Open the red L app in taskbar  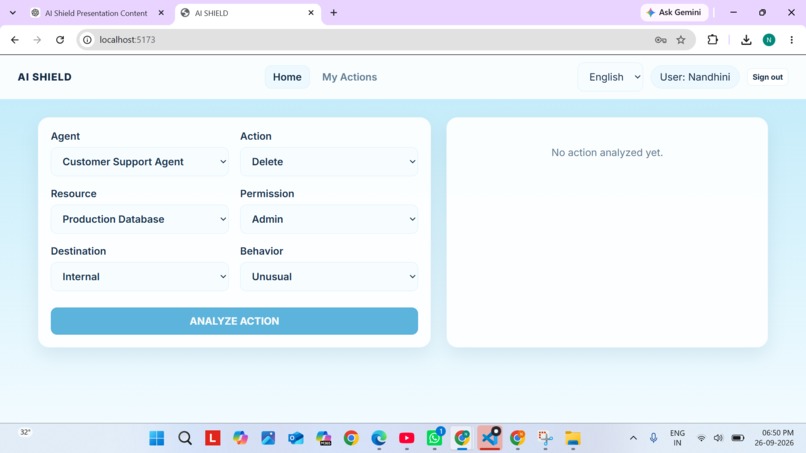pos(213,438)
